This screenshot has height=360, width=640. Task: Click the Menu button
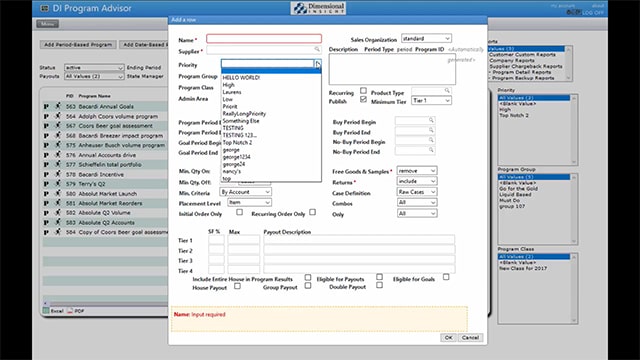click(x=48, y=24)
